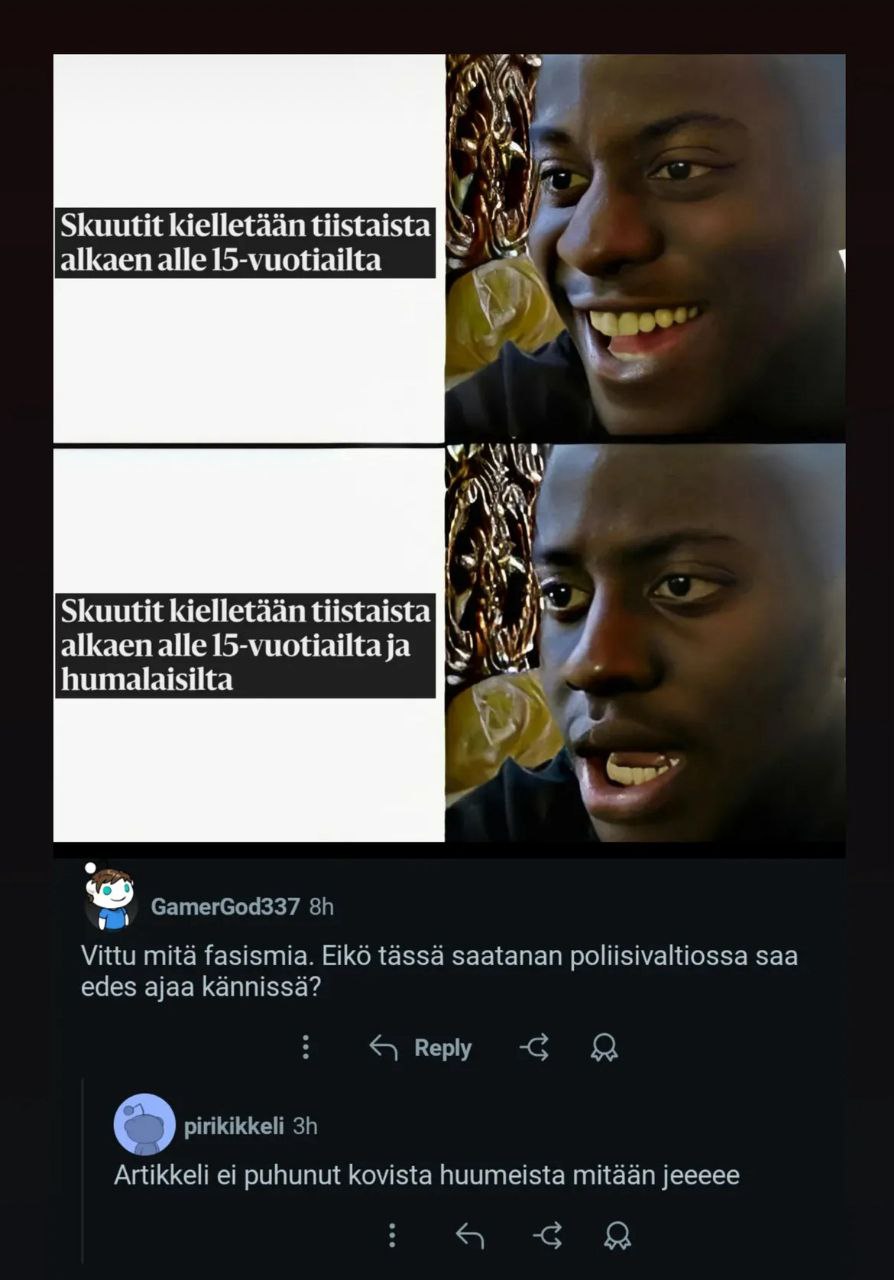Open GamerGod337's avatar picture
This screenshot has height=1280, width=894.
pyautogui.click(x=110, y=896)
